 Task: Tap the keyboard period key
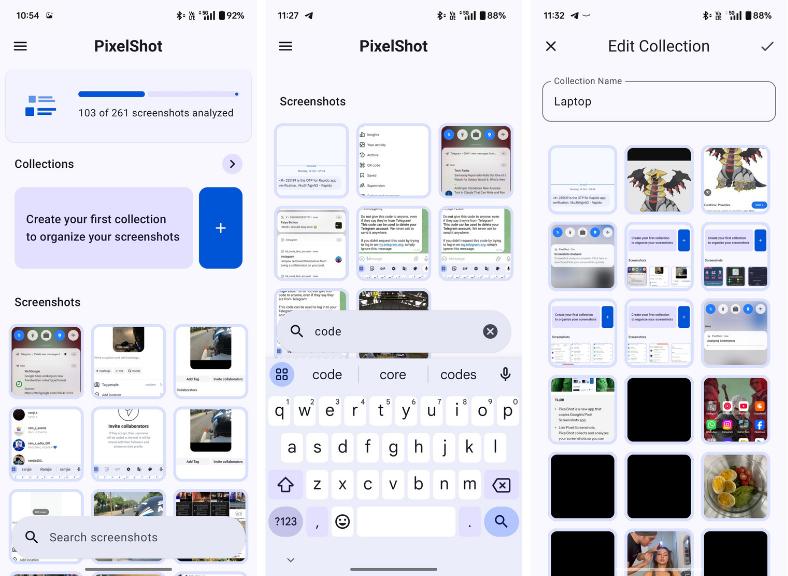[x=469, y=521]
